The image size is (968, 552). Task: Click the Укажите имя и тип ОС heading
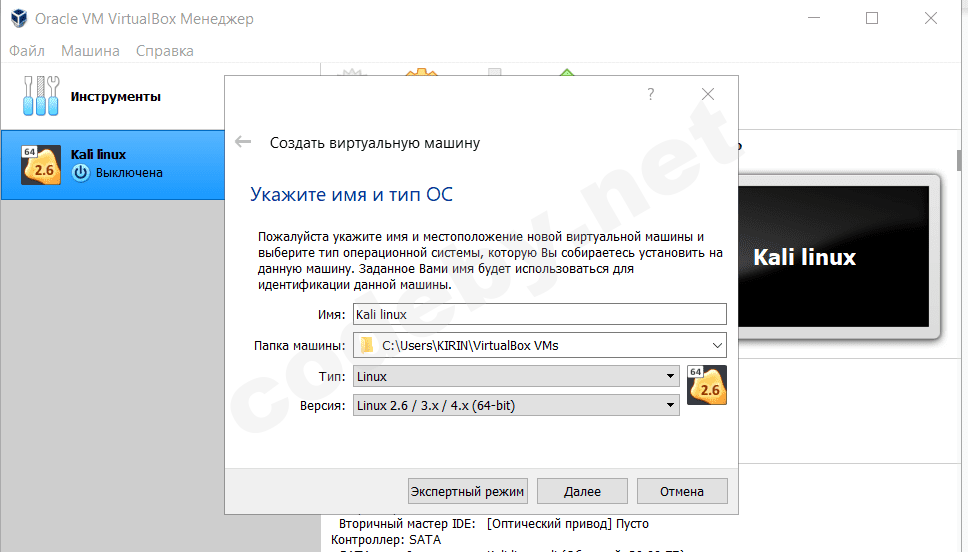351,194
